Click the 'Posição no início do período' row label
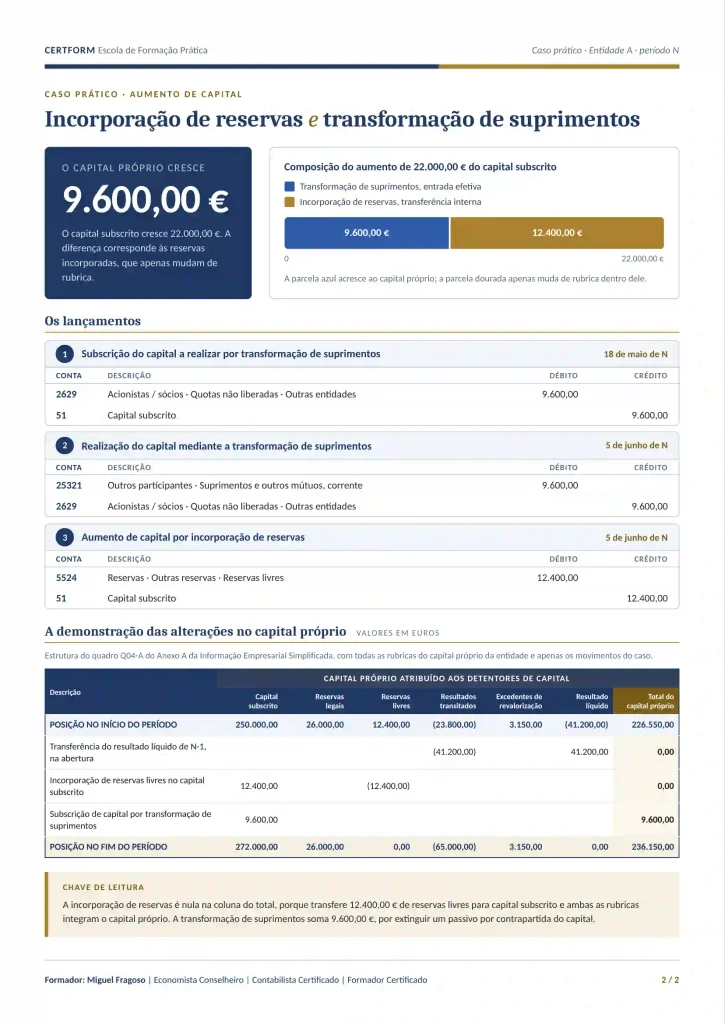 click(x=113, y=725)
